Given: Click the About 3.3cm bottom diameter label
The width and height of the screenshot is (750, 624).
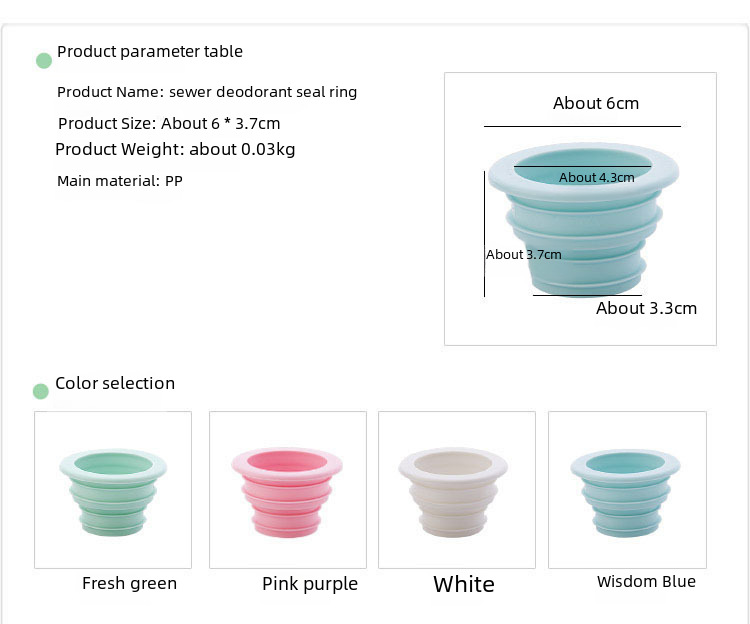Looking at the screenshot, I should point(646,308).
